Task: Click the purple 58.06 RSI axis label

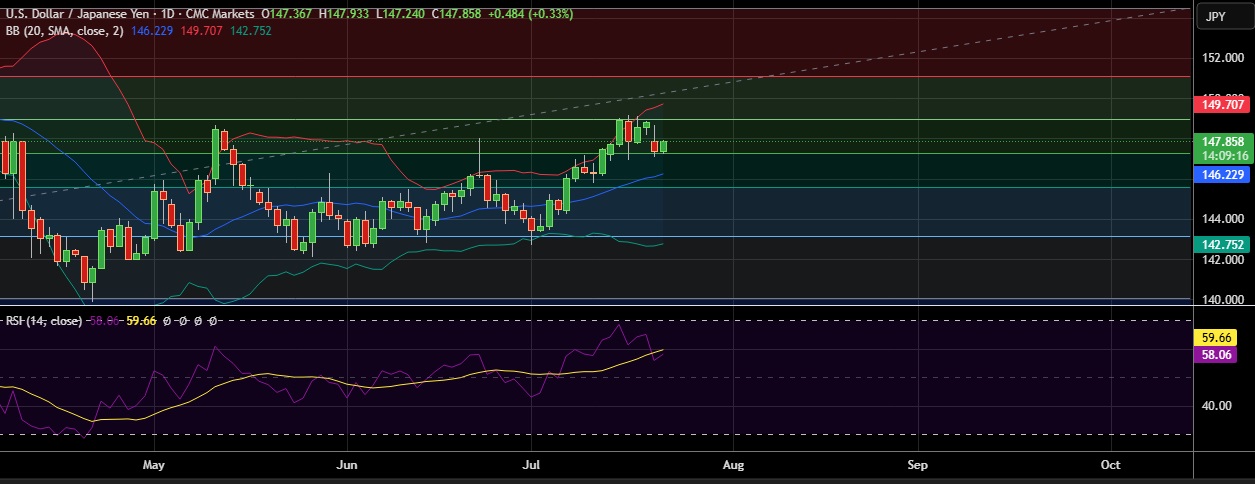Action: tap(1215, 354)
